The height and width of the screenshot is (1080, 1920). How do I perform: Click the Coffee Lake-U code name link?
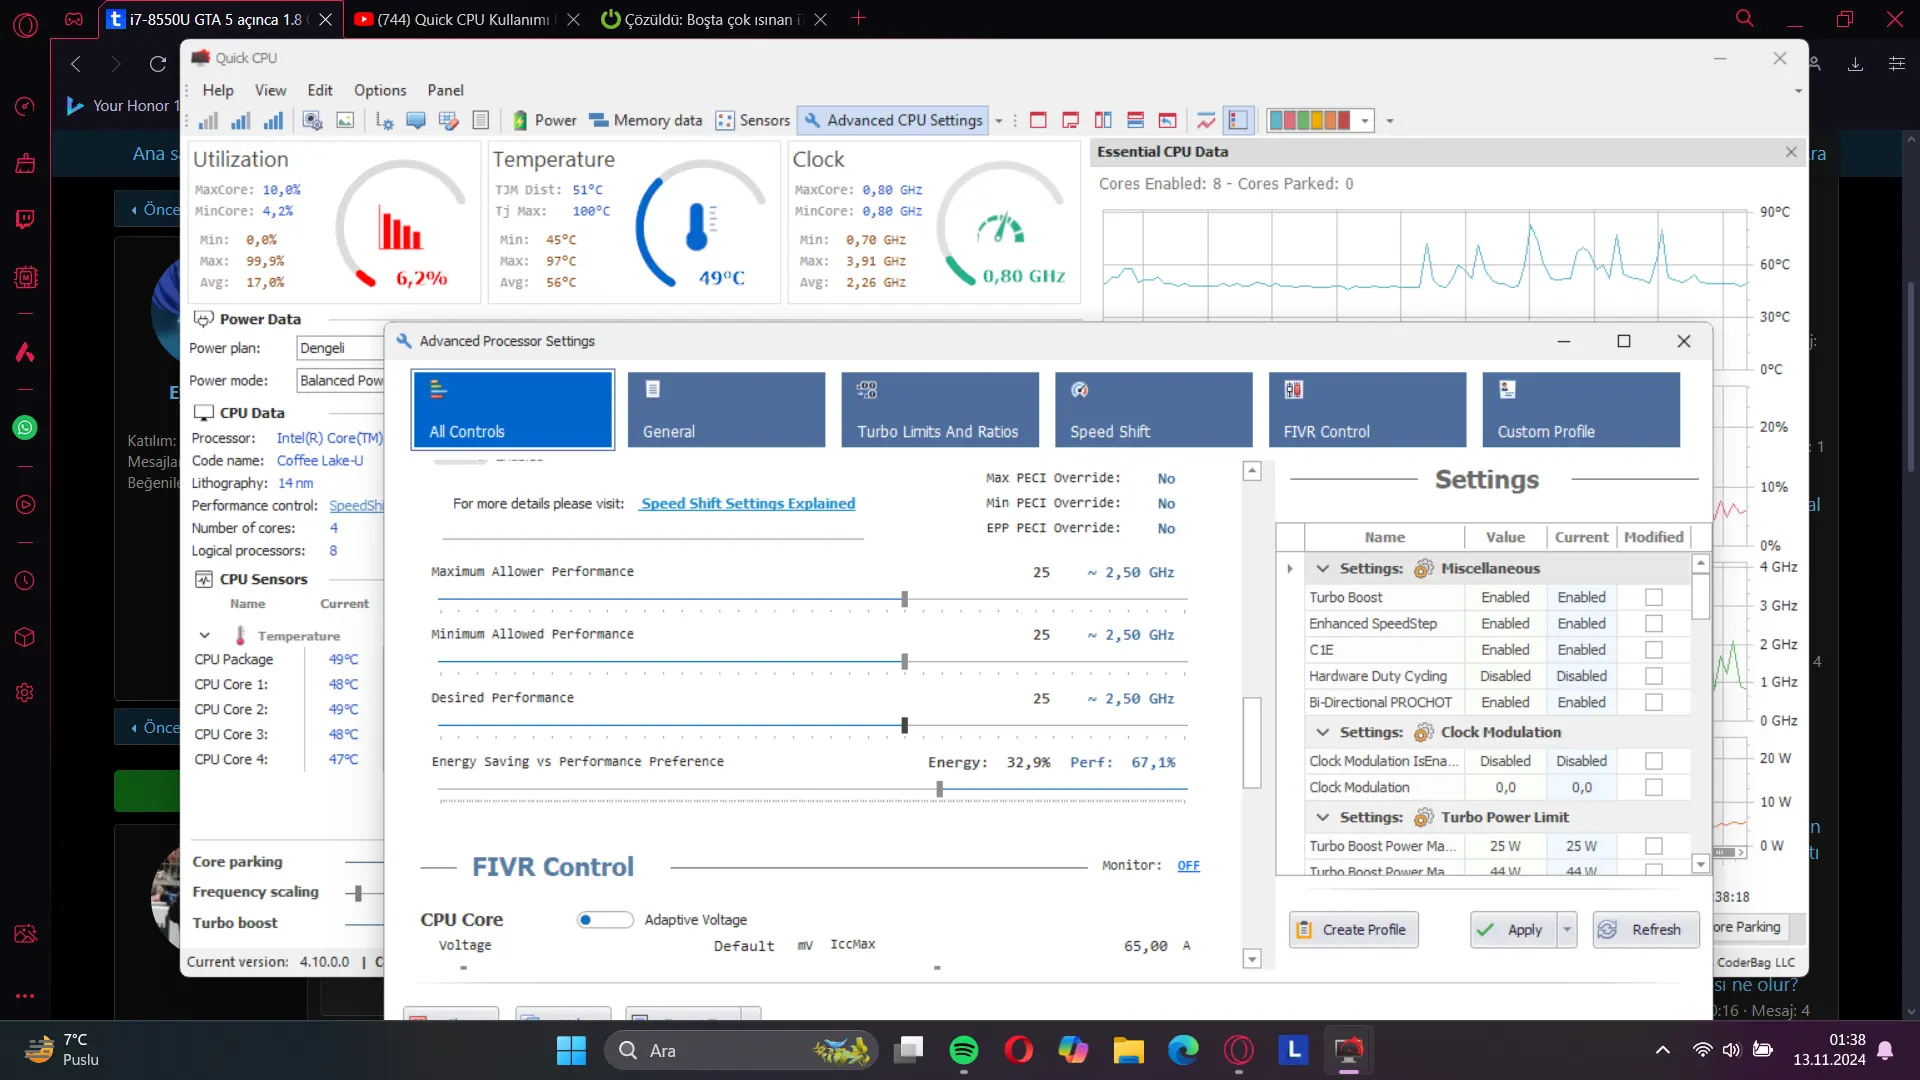point(320,461)
